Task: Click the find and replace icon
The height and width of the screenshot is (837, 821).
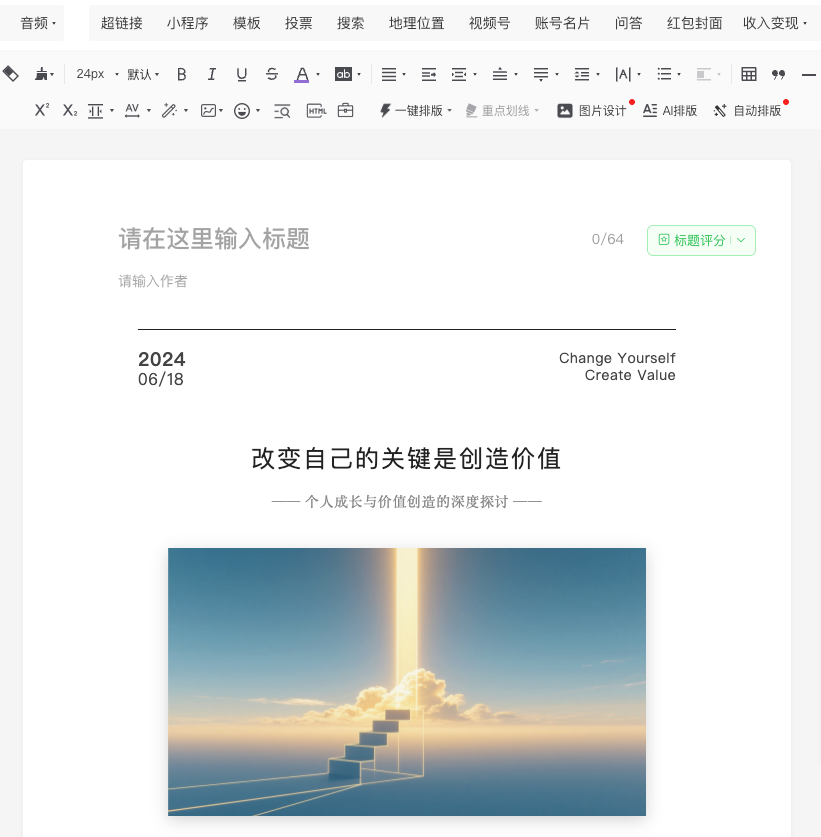Action: [282, 110]
